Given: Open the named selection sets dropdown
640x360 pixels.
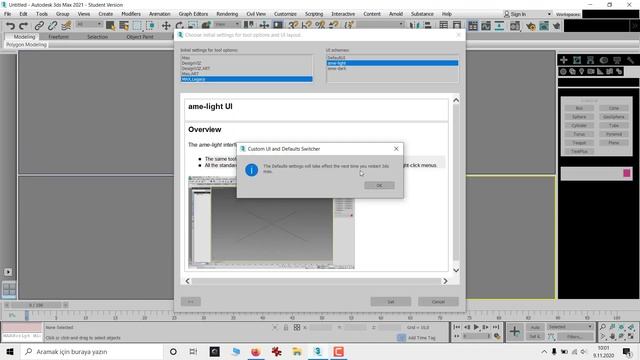Looking at the screenshot, I should click(380, 24).
